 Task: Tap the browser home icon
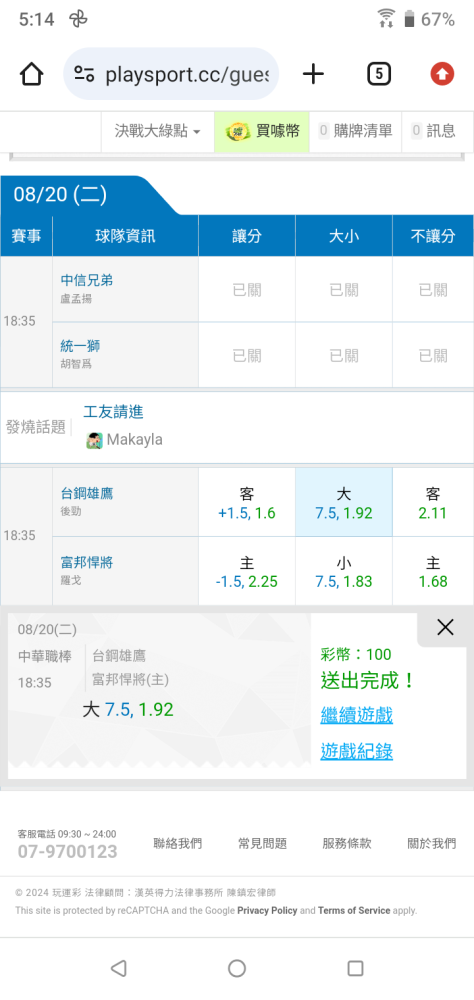pos(31,75)
